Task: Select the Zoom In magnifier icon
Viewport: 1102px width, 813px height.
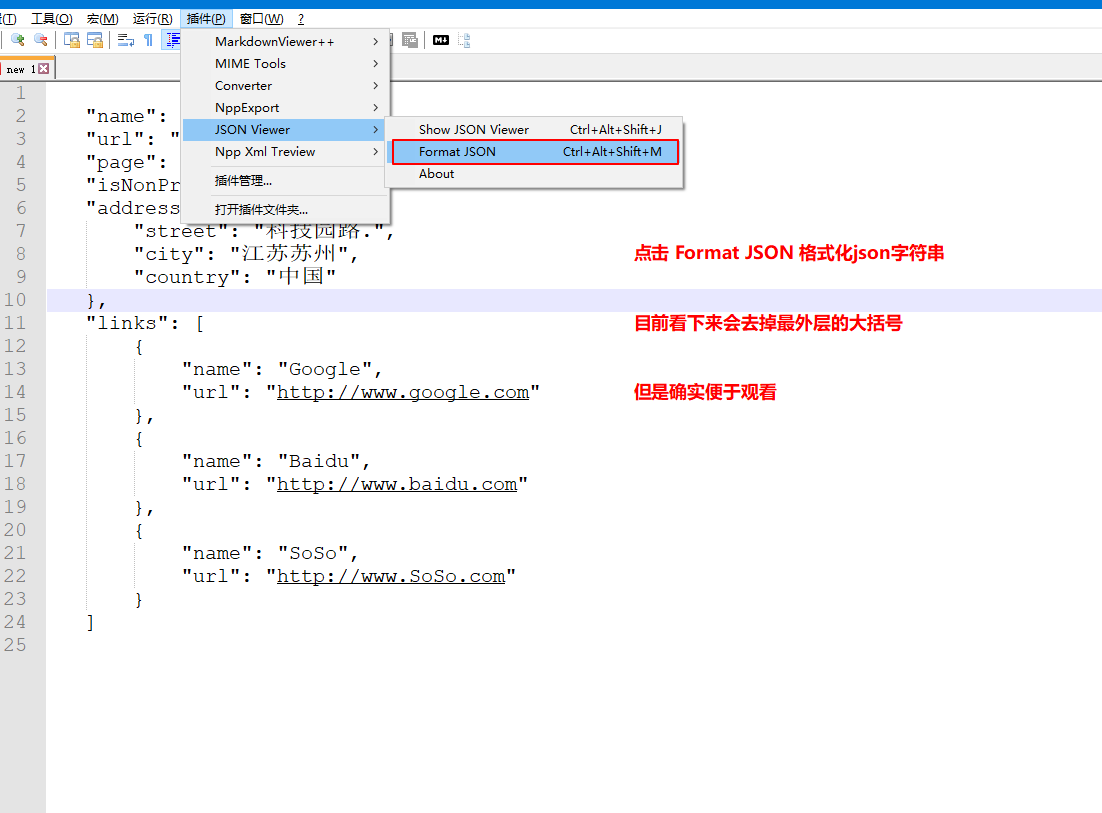Action: click(16, 40)
